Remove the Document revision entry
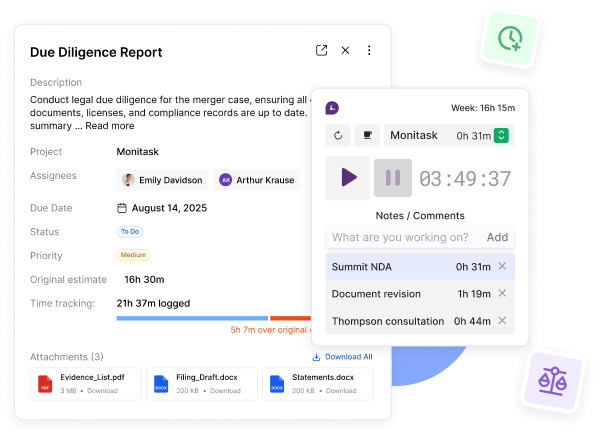This screenshot has width=600, height=438. 502,293
